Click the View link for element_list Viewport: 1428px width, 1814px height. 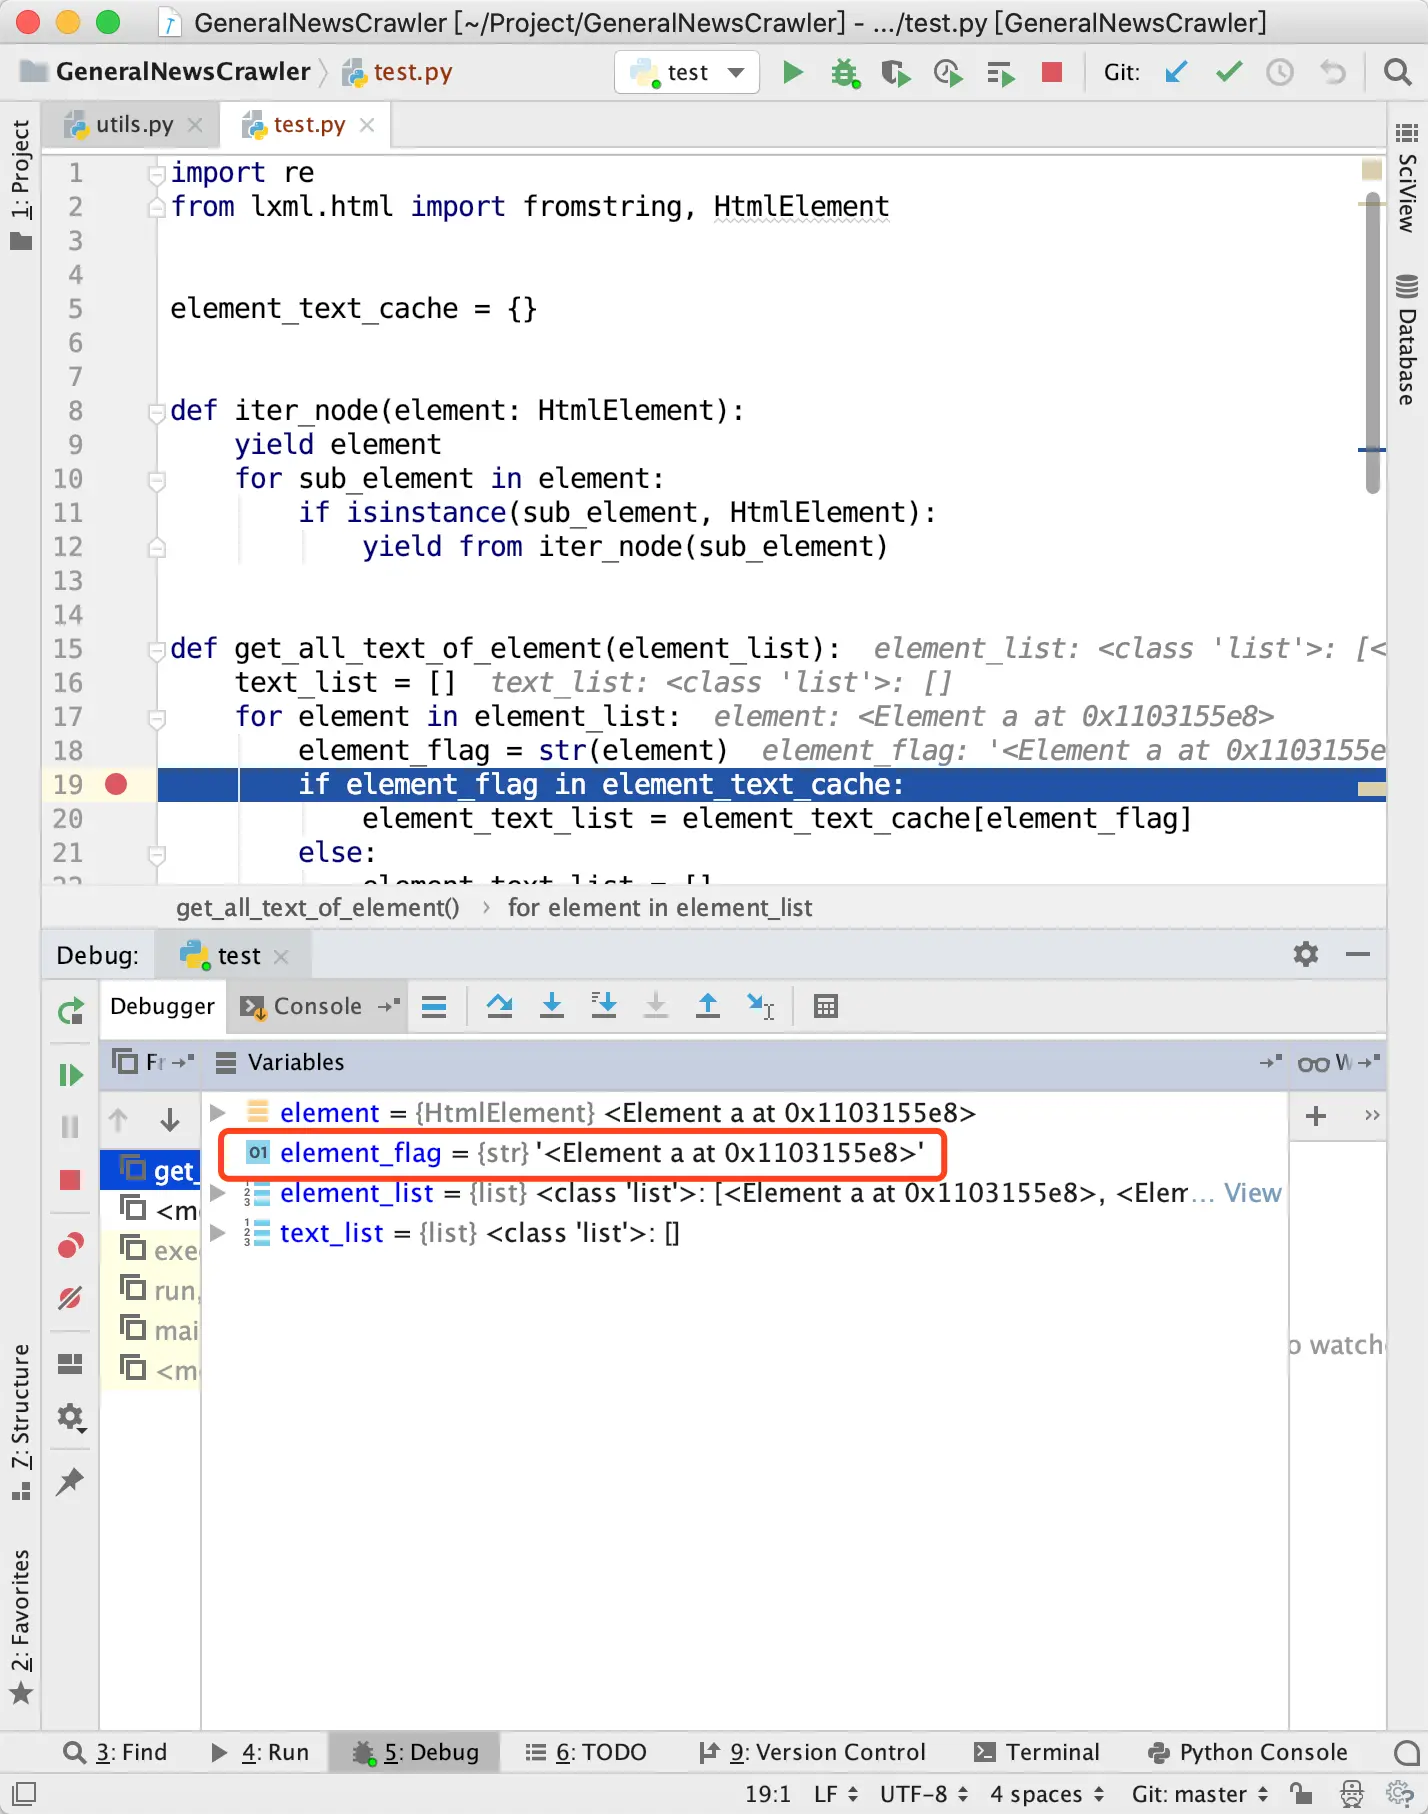(x=1252, y=1192)
